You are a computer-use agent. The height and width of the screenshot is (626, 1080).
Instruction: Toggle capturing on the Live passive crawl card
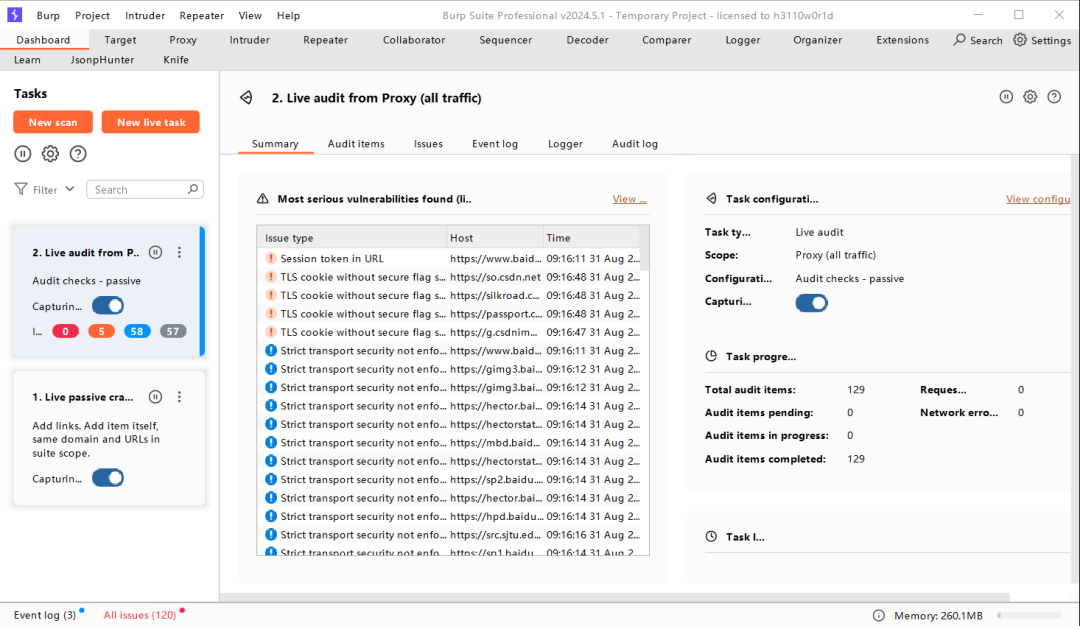tap(108, 478)
